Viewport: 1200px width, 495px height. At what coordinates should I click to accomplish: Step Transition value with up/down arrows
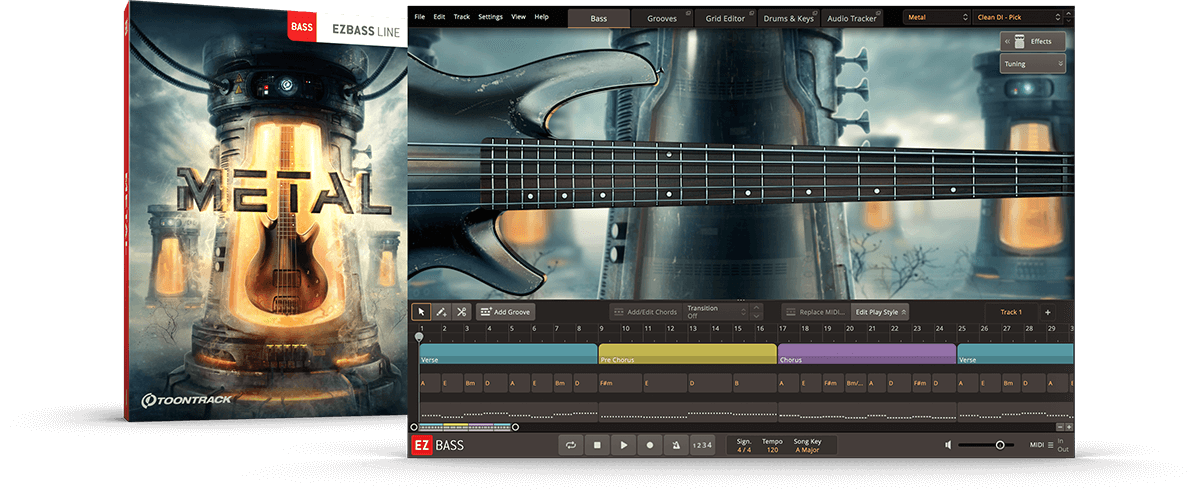tap(757, 312)
